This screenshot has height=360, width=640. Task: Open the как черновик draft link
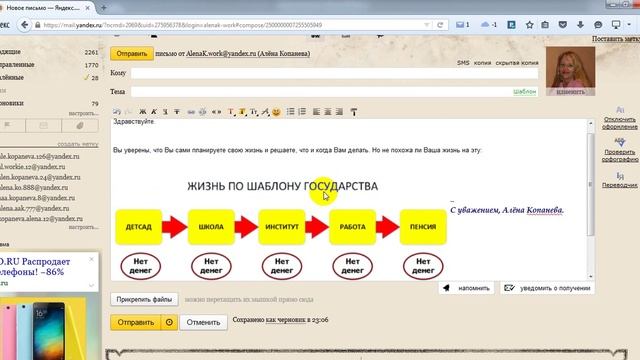coord(285,320)
